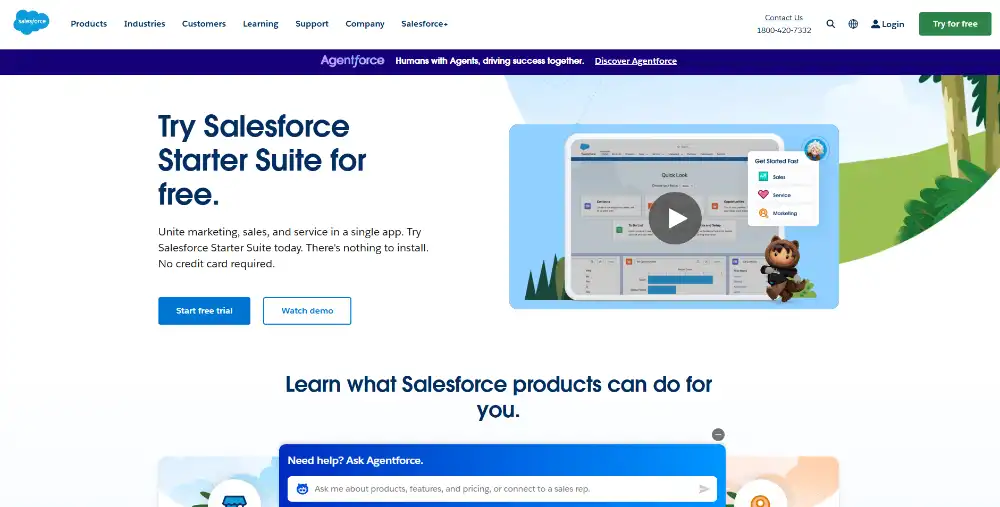
Task: Open the Company menu
Action: click(x=365, y=24)
